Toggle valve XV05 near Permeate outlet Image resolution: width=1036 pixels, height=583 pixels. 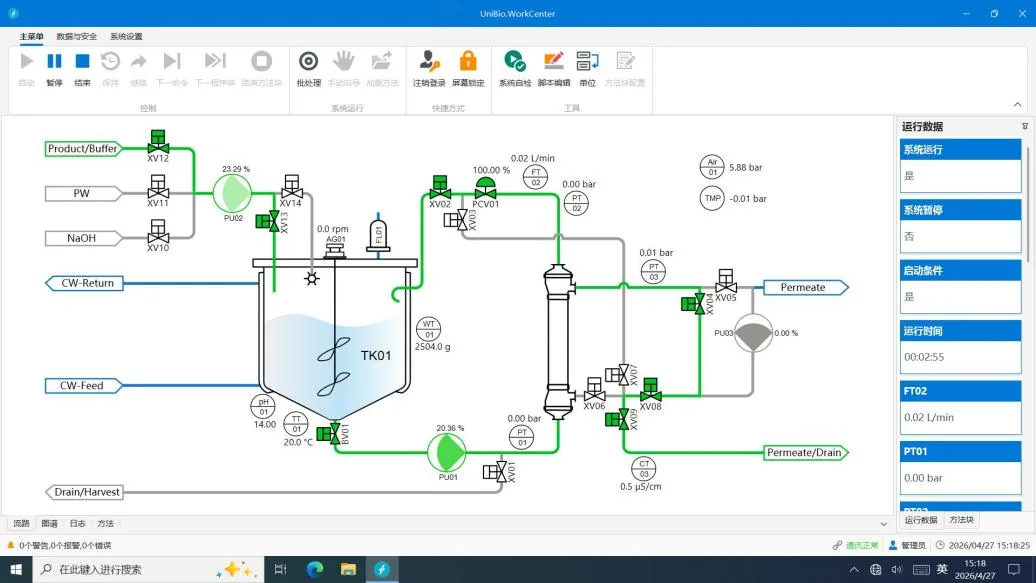pos(725,281)
